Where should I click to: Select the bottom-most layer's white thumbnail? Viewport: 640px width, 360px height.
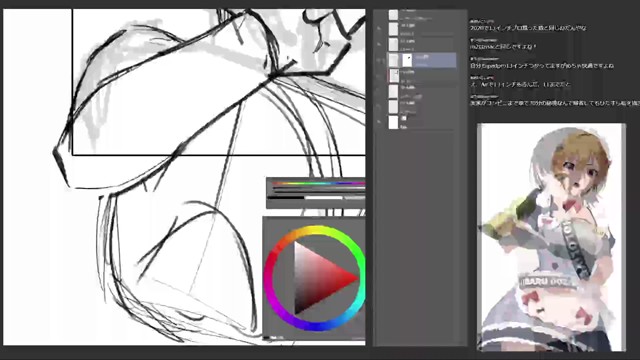[x=393, y=122]
